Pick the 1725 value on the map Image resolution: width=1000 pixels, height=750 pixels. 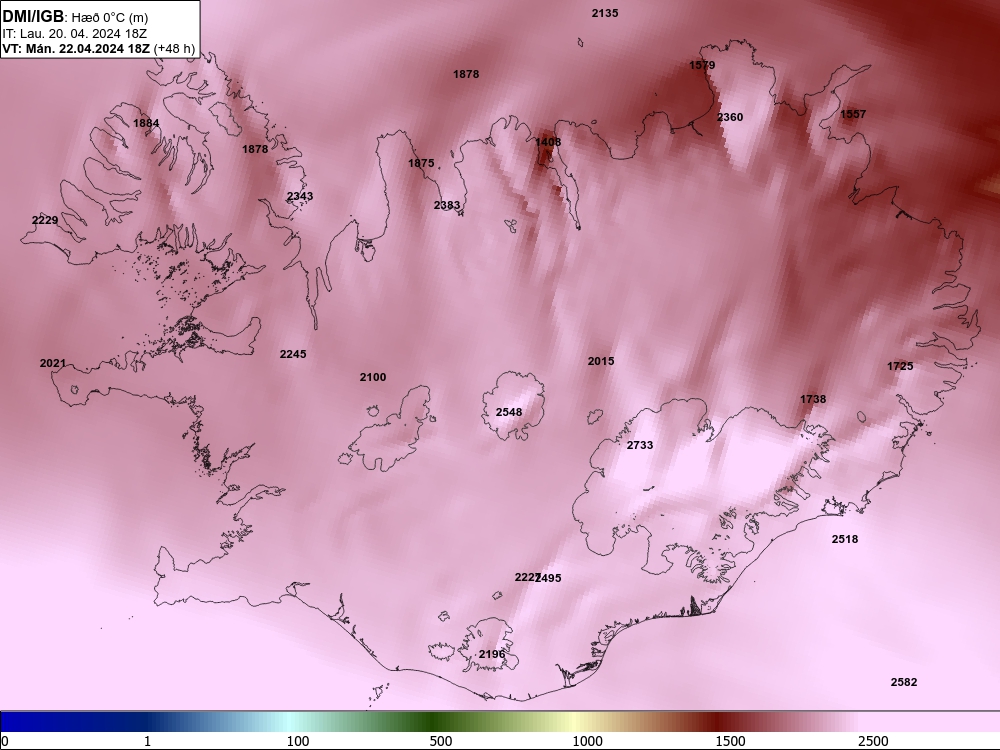tap(900, 366)
